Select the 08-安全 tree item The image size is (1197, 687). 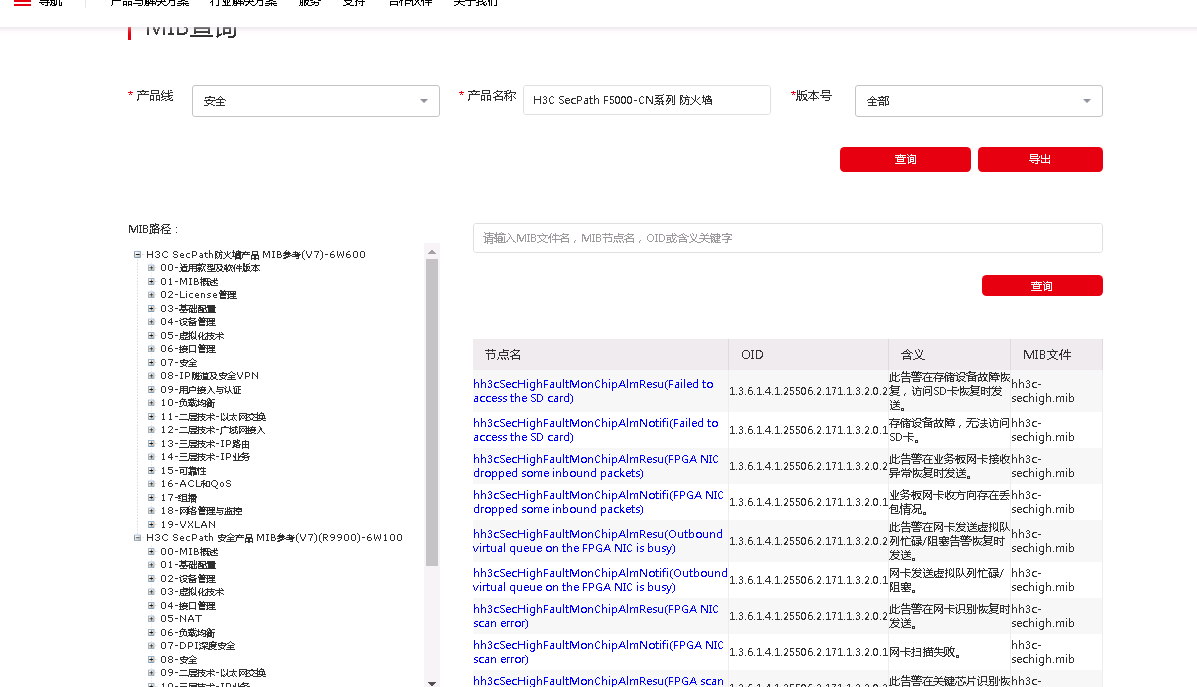coord(179,660)
